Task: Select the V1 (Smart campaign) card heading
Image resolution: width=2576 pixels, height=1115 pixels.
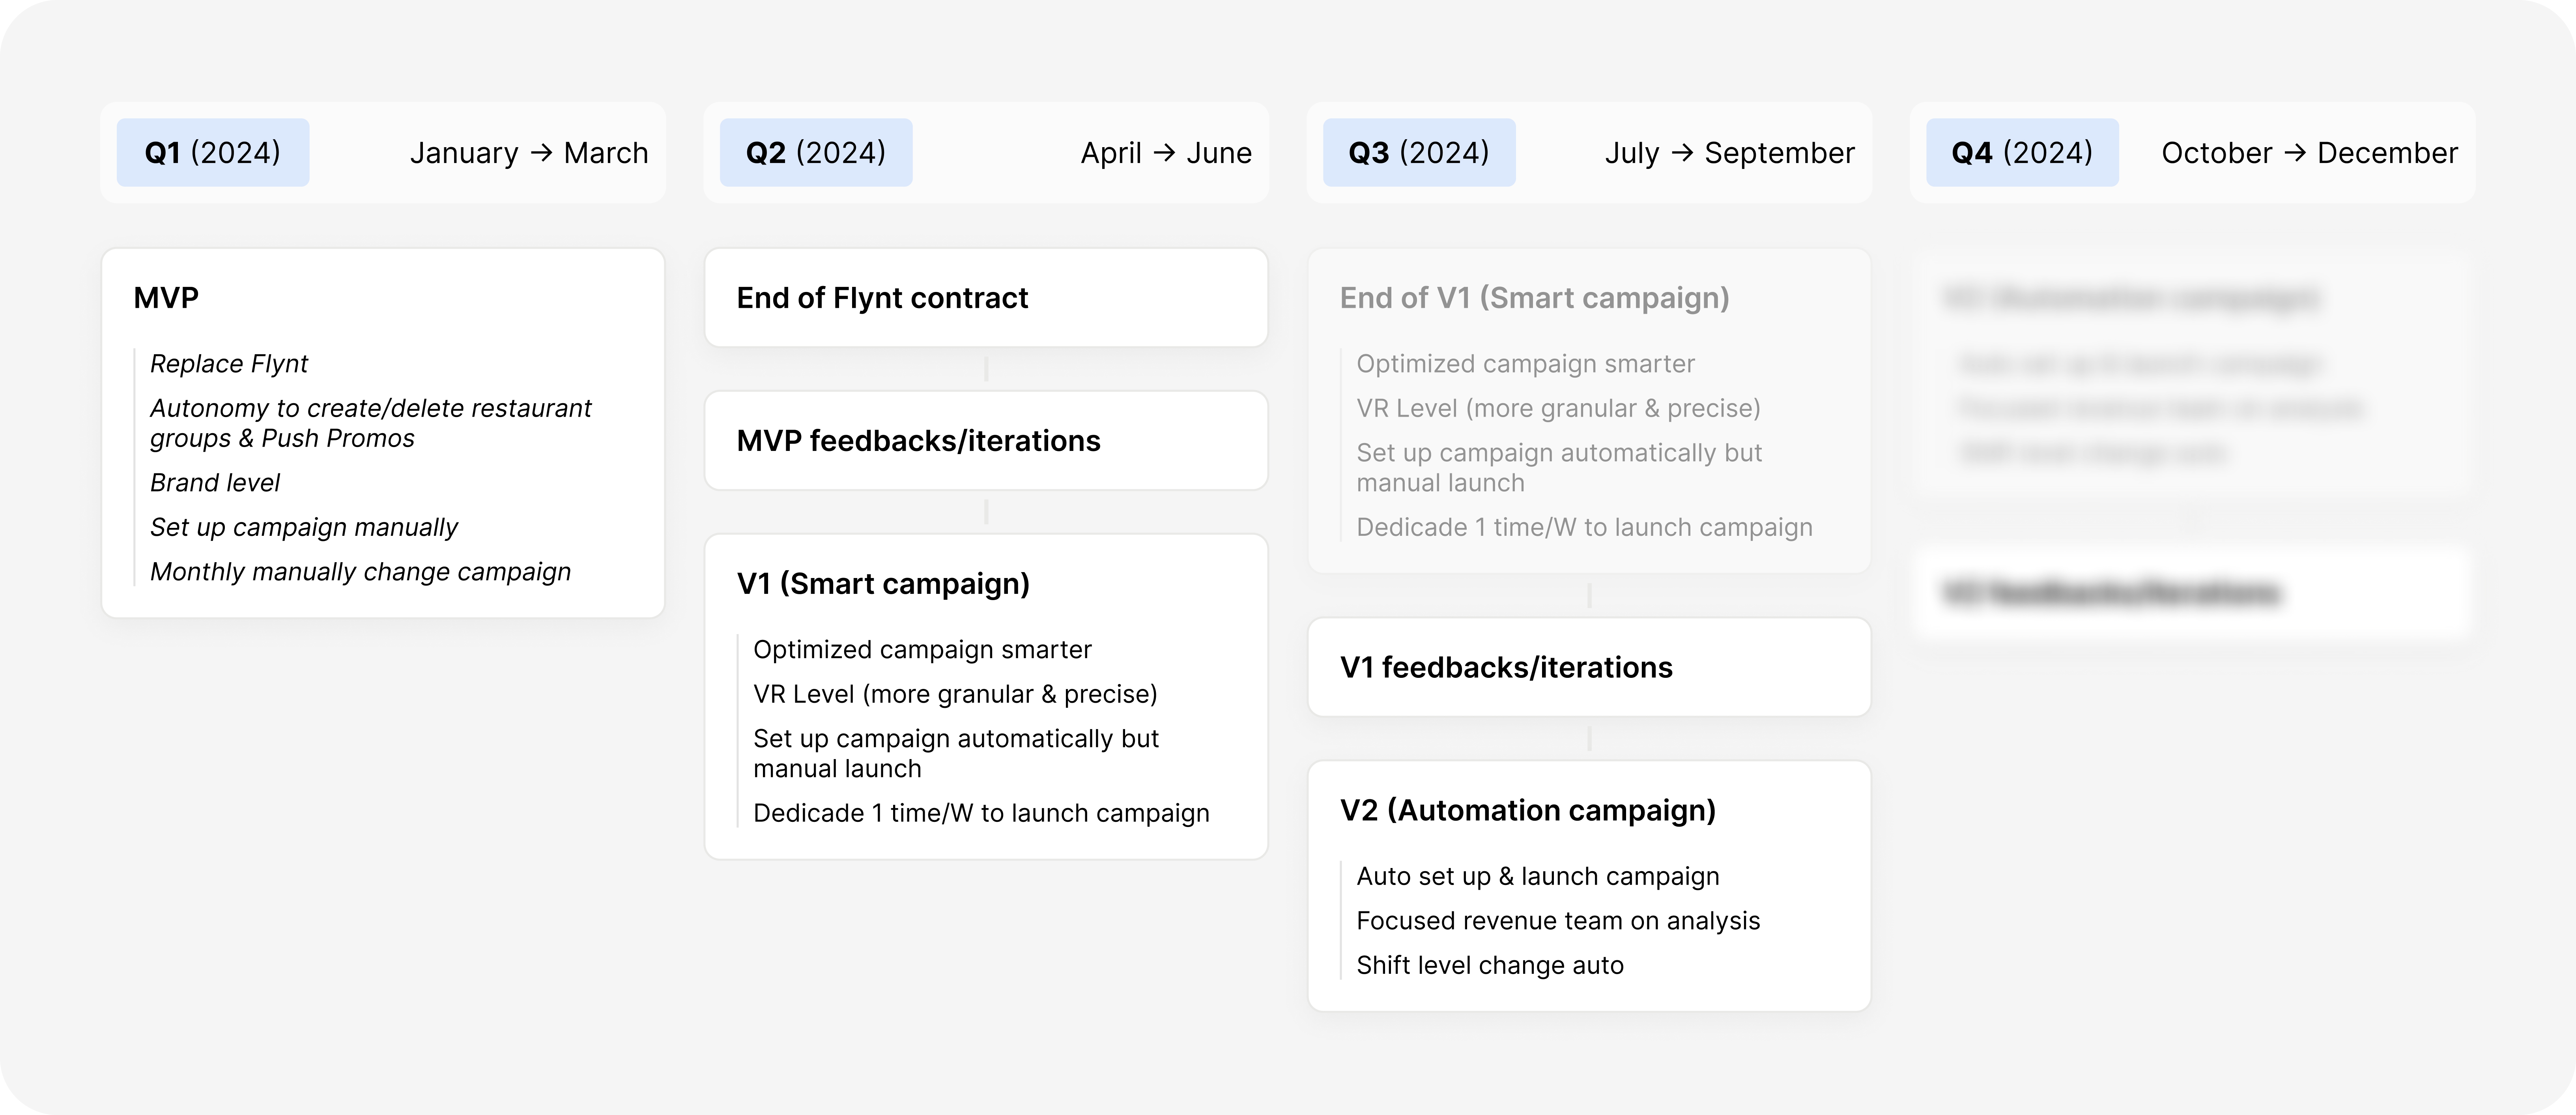Action: pos(883,584)
